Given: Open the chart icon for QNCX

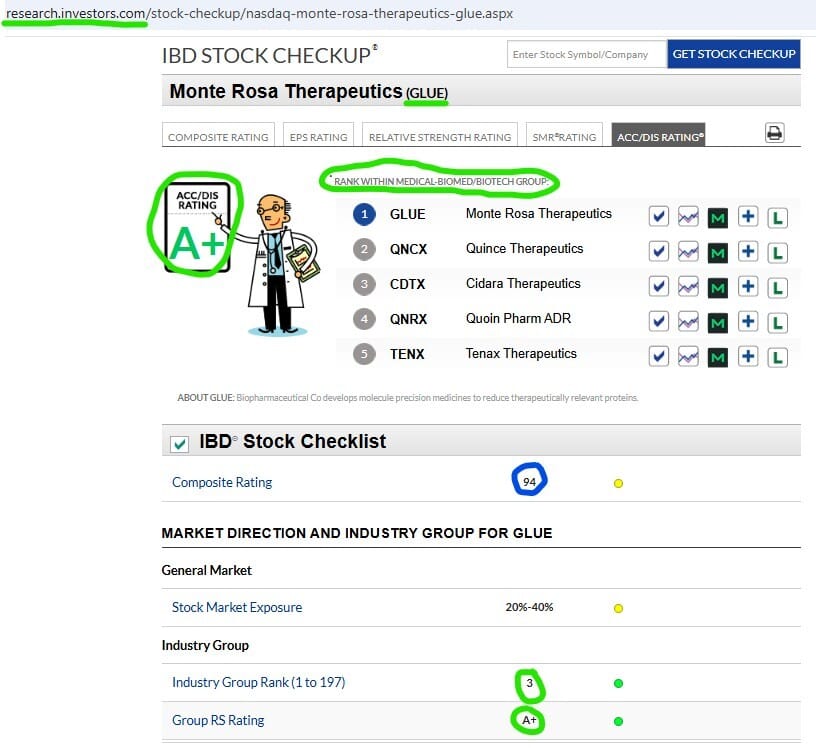Looking at the screenshot, I should coord(688,252).
